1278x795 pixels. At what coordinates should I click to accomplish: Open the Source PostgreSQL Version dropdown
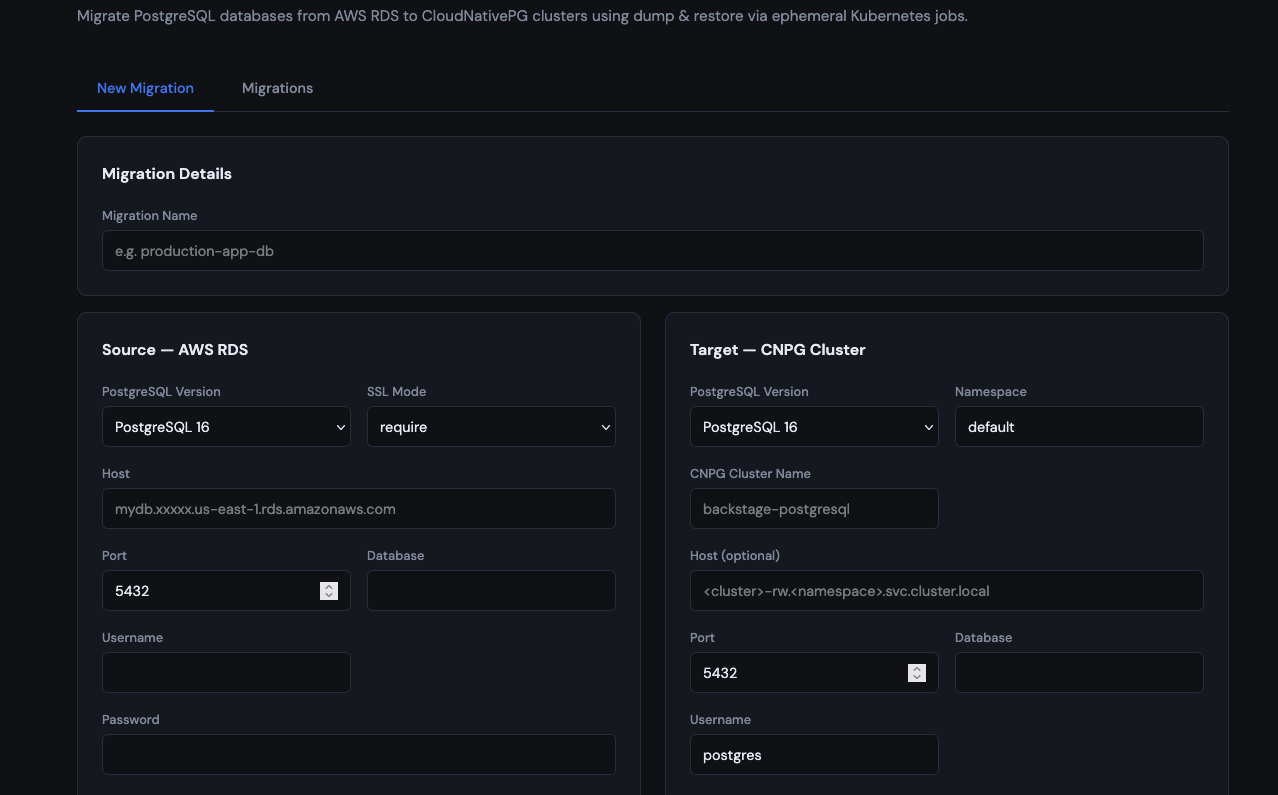coord(226,427)
